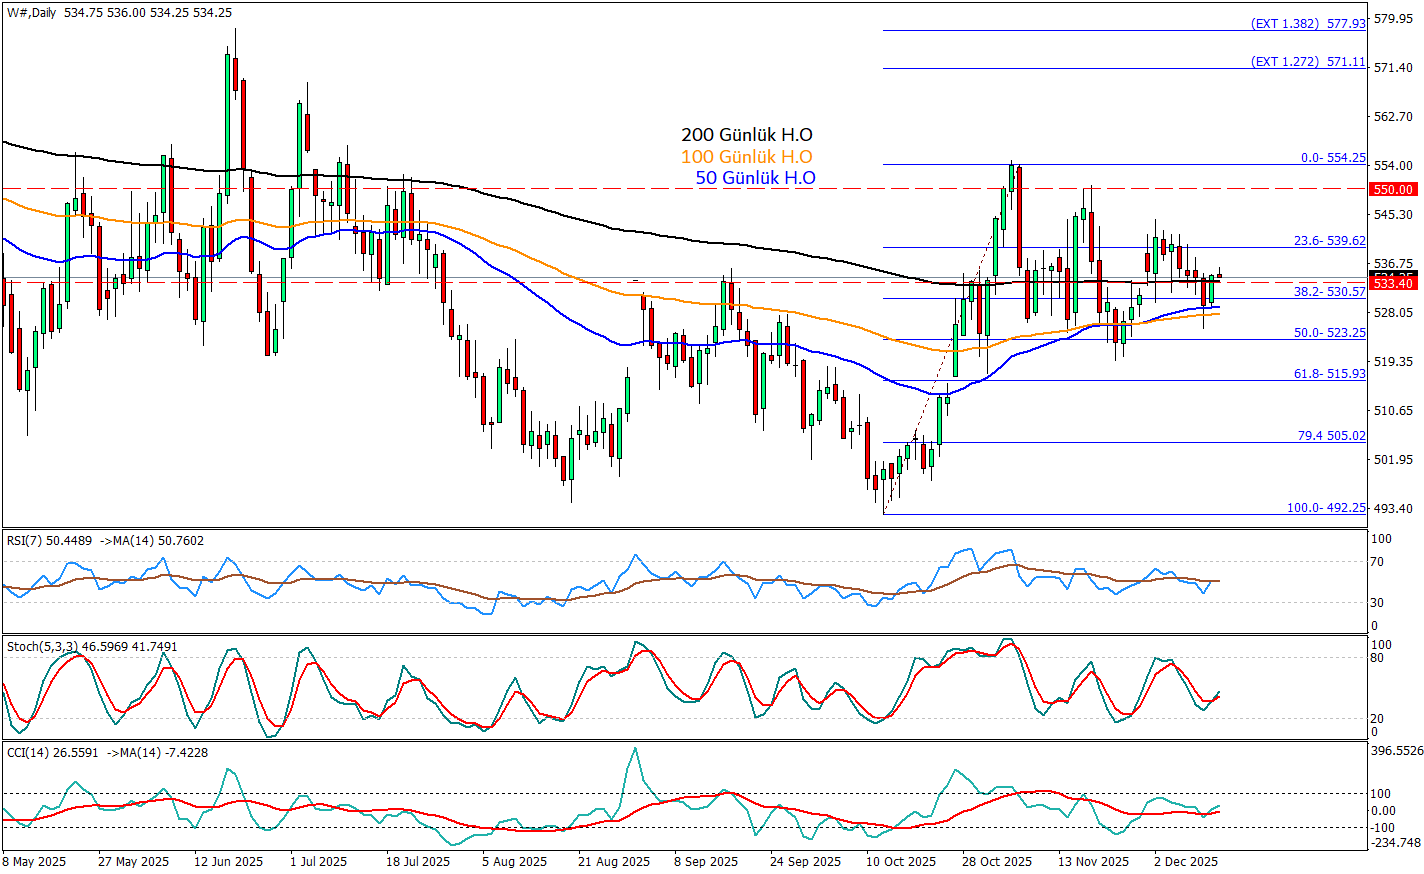The height and width of the screenshot is (874, 1424).
Task: Click the red 533.40 price tag
Action: pos(1392,284)
